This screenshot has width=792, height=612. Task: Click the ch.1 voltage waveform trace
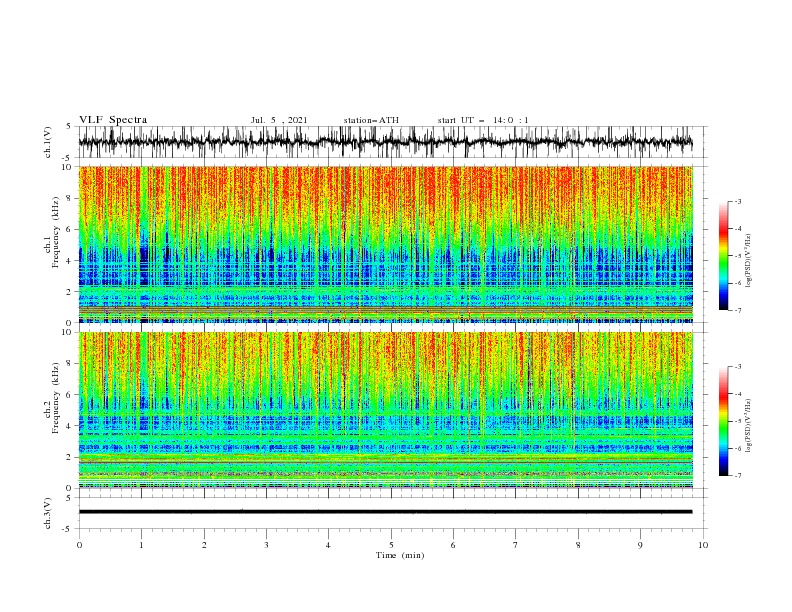pos(385,142)
